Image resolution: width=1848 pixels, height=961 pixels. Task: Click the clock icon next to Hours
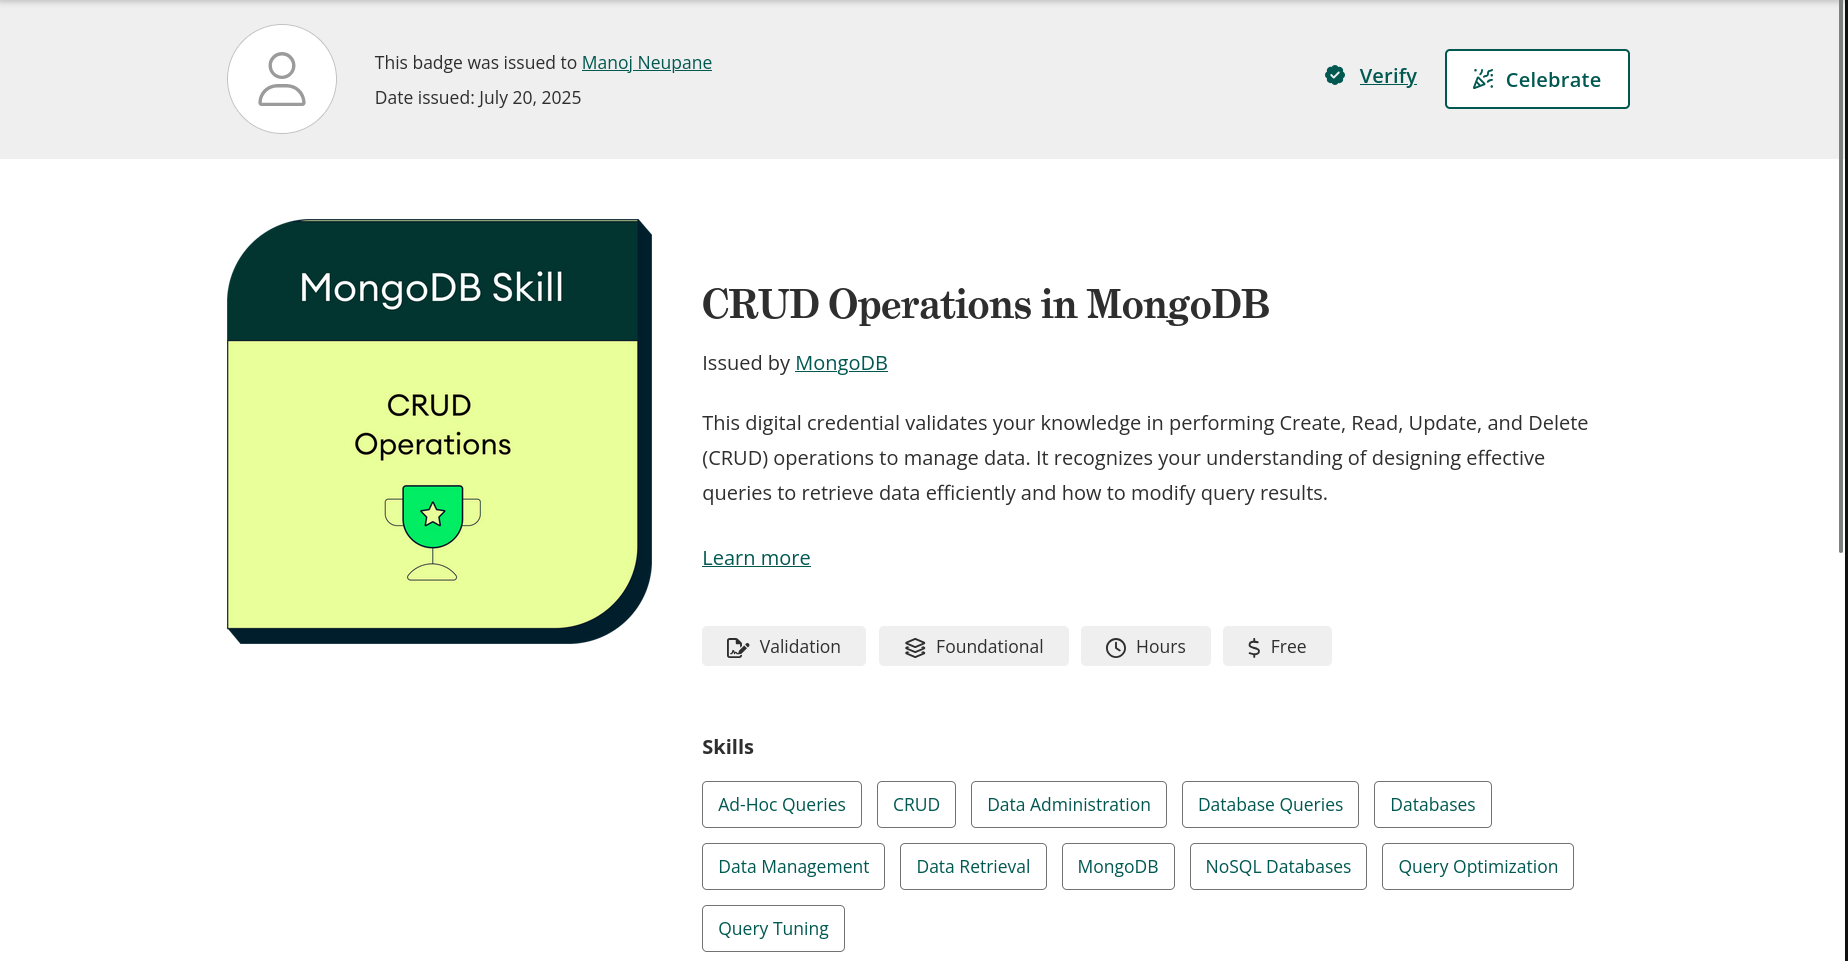pyautogui.click(x=1116, y=648)
